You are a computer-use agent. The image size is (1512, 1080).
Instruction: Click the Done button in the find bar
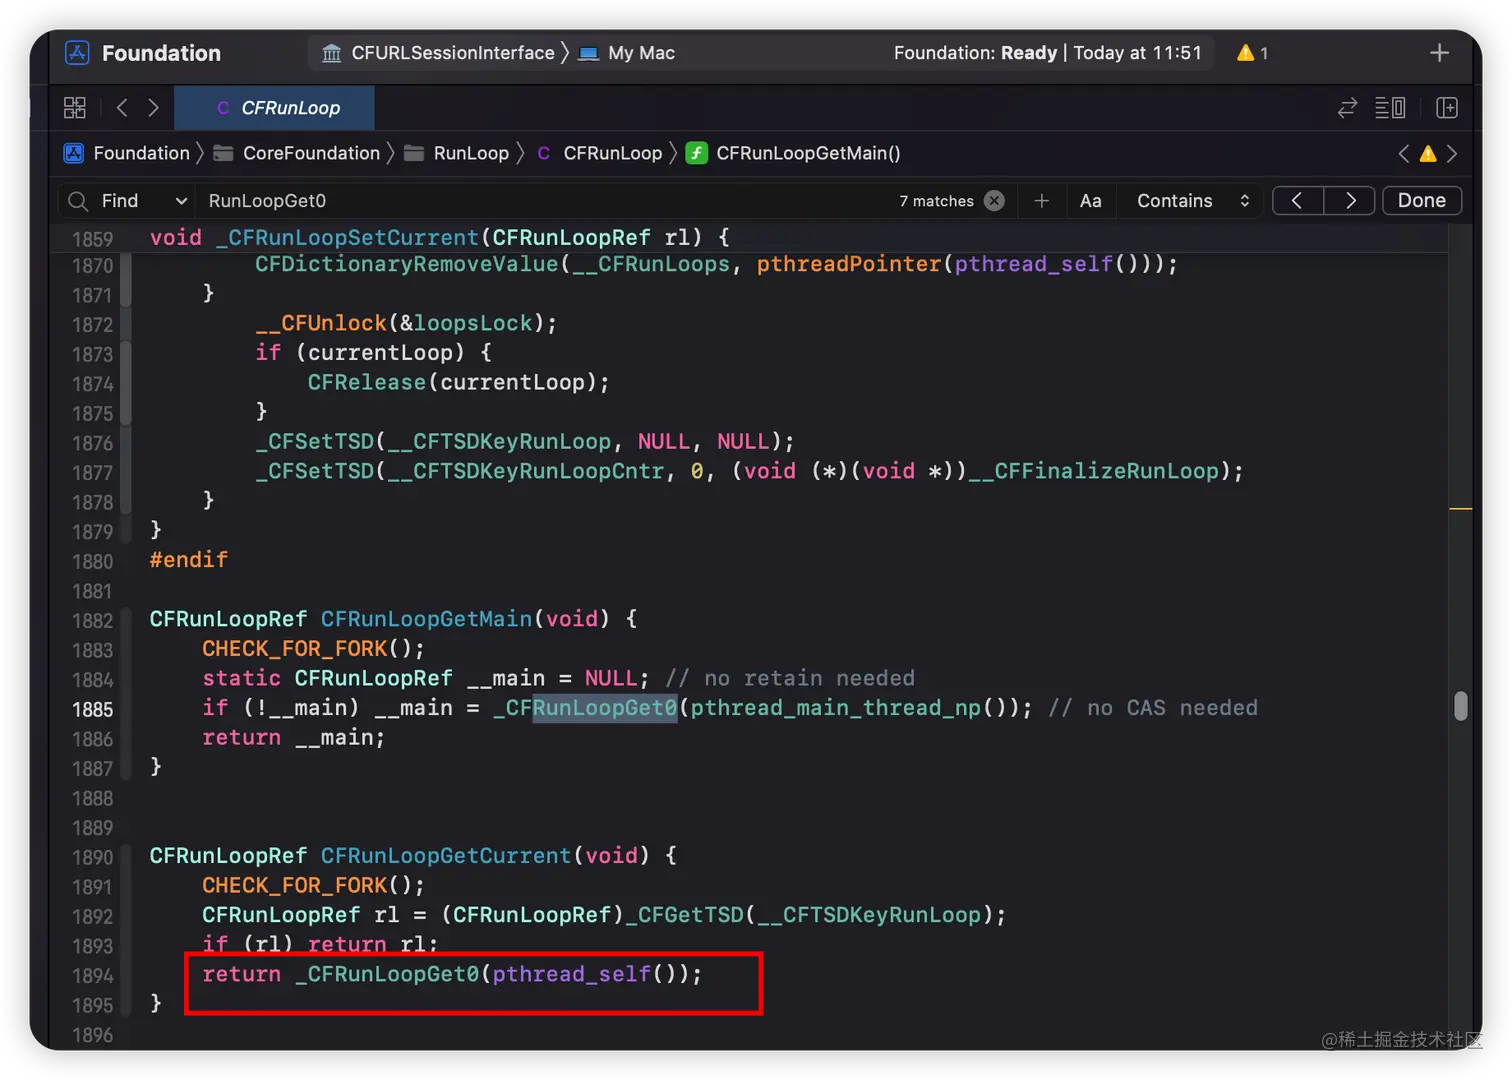tap(1422, 201)
